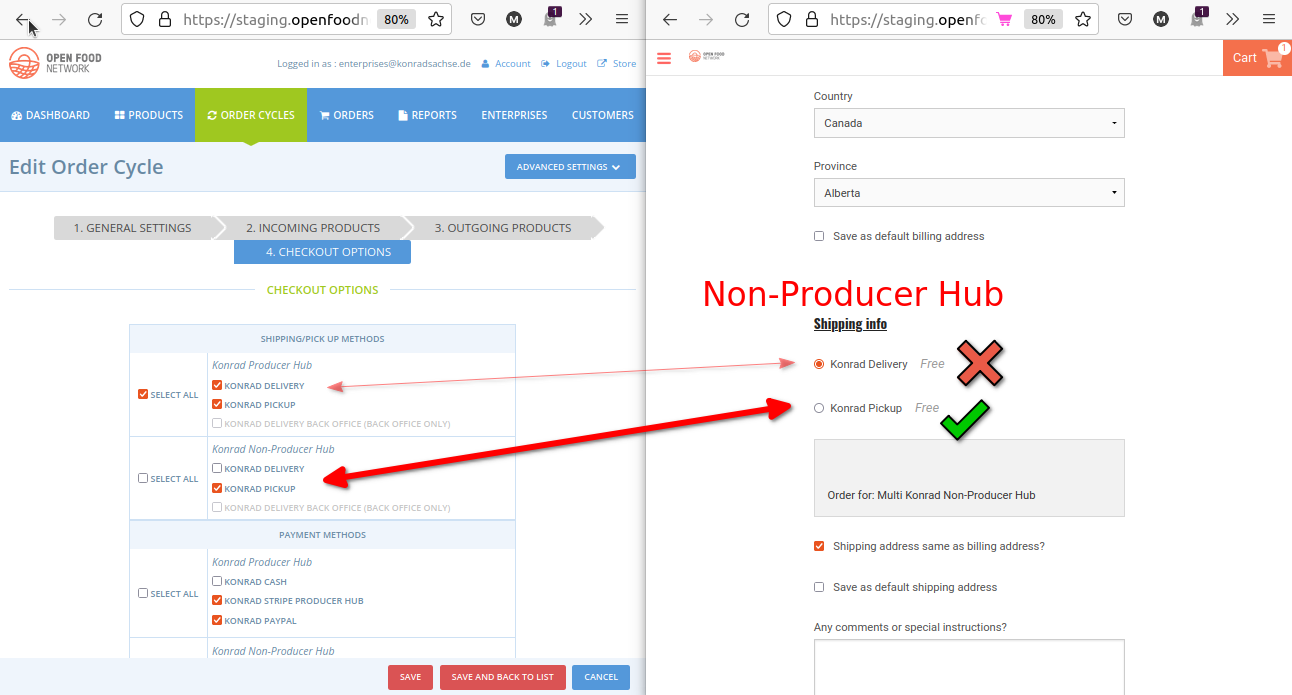The height and width of the screenshot is (695, 1292).
Task: Open the red shopfront hamburger menu
Action: click(664, 59)
